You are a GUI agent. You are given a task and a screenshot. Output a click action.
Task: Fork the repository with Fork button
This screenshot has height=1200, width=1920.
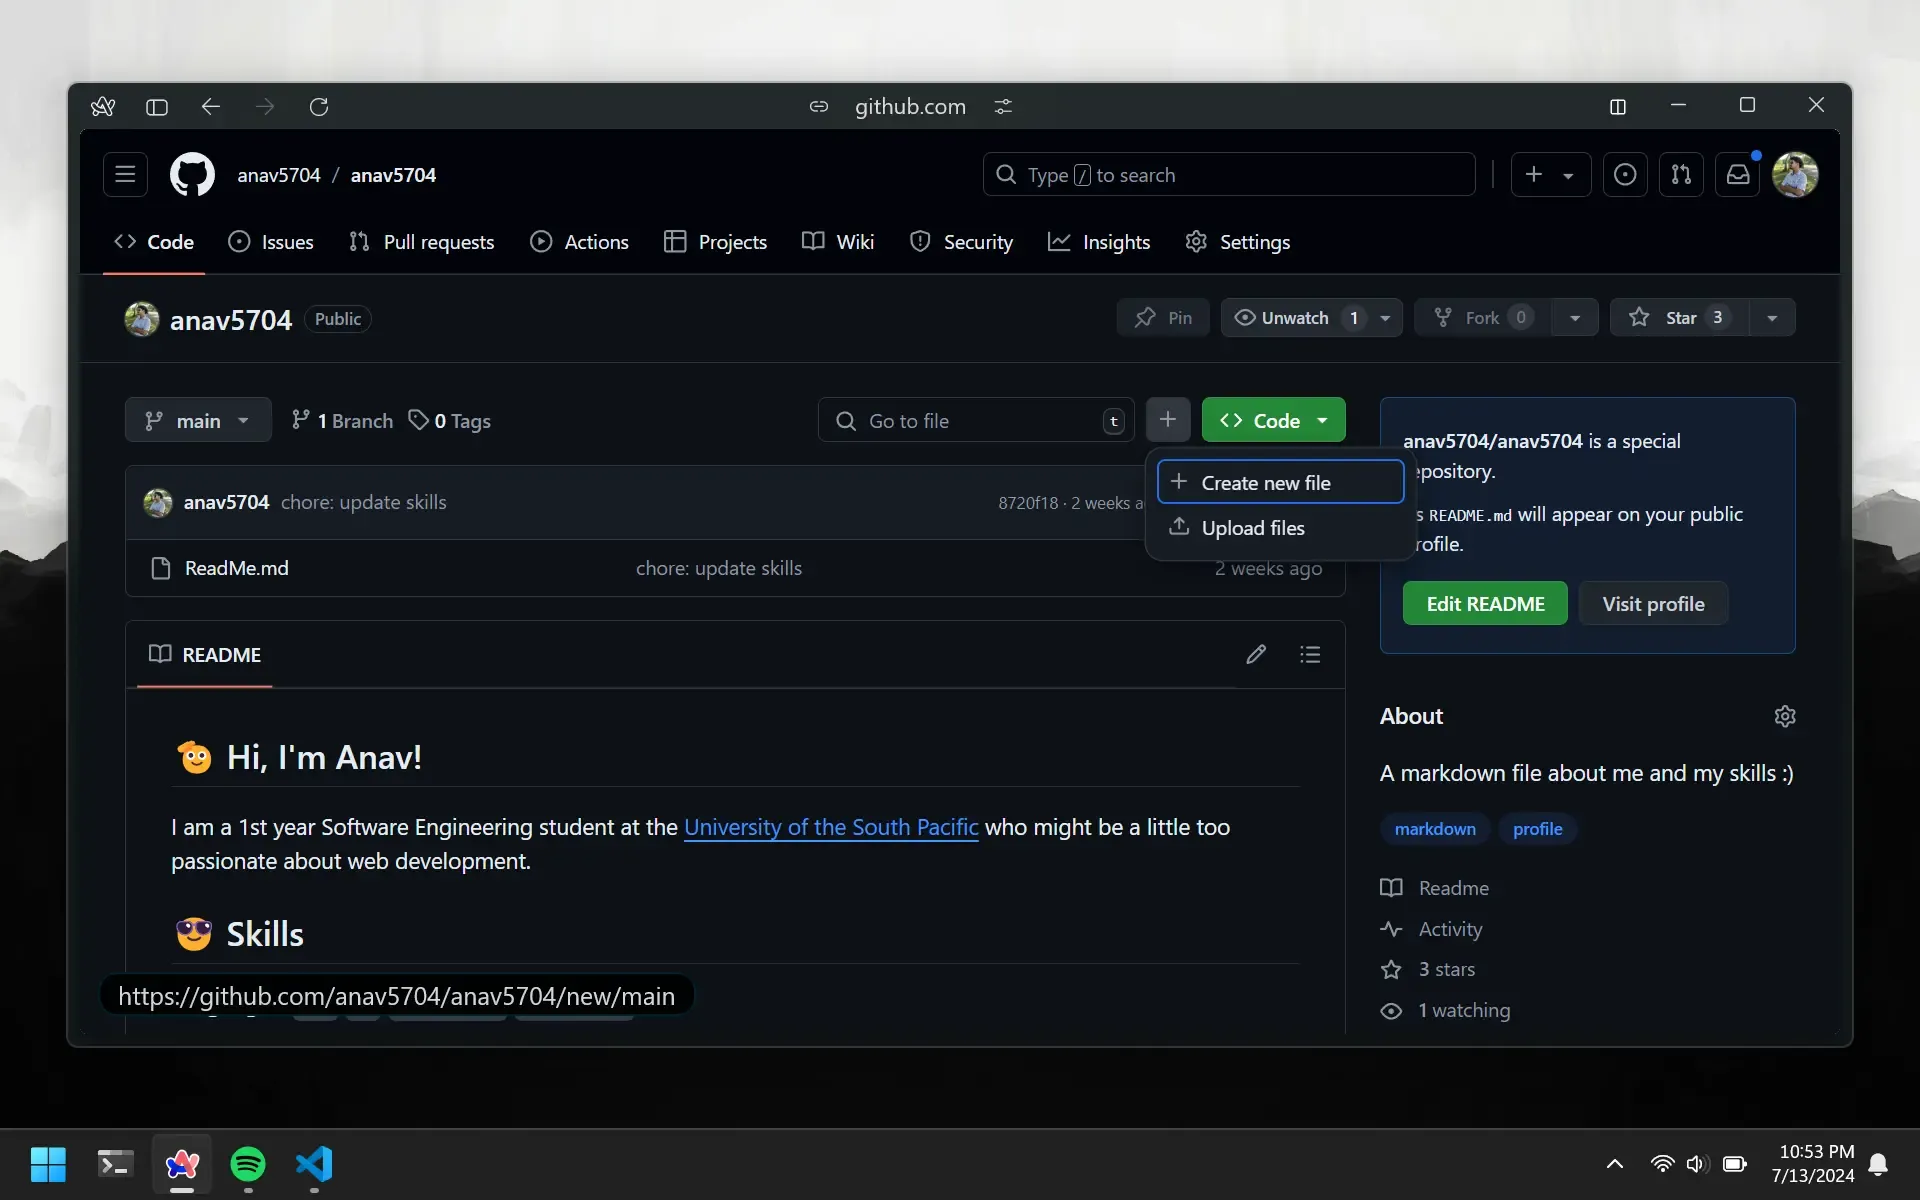(x=1483, y=318)
